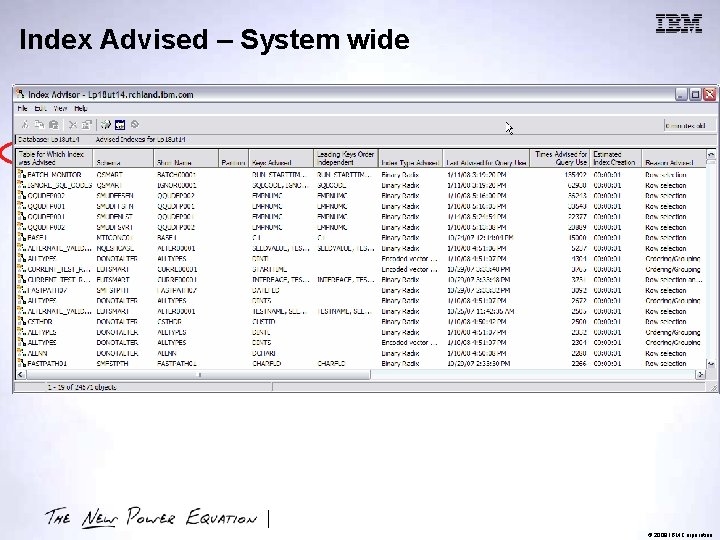Viewport: 720px width, 540px height.
Task: Click the Cut icon at toolbar start
Action: [x=25, y=124]
